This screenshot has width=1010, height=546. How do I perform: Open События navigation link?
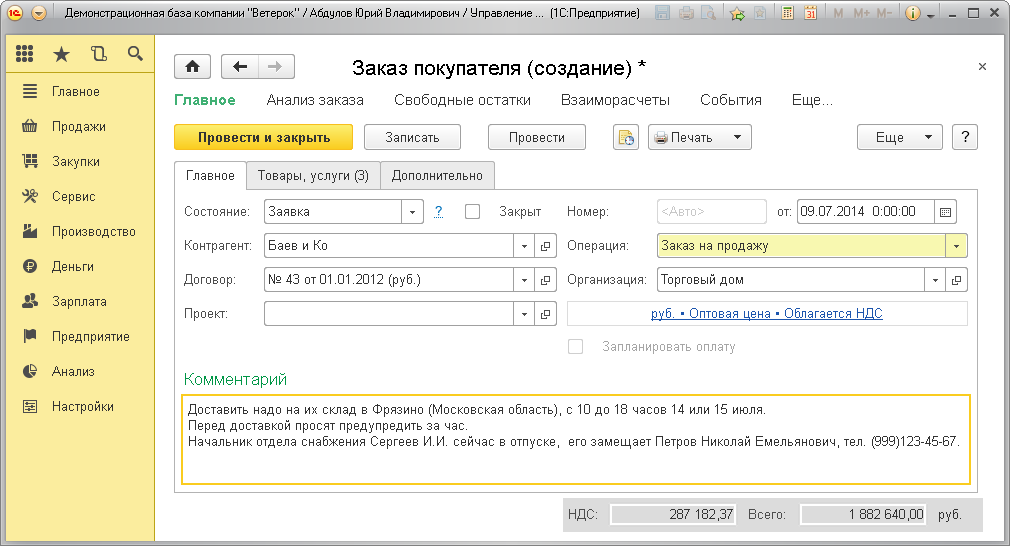tap(731, 100)
